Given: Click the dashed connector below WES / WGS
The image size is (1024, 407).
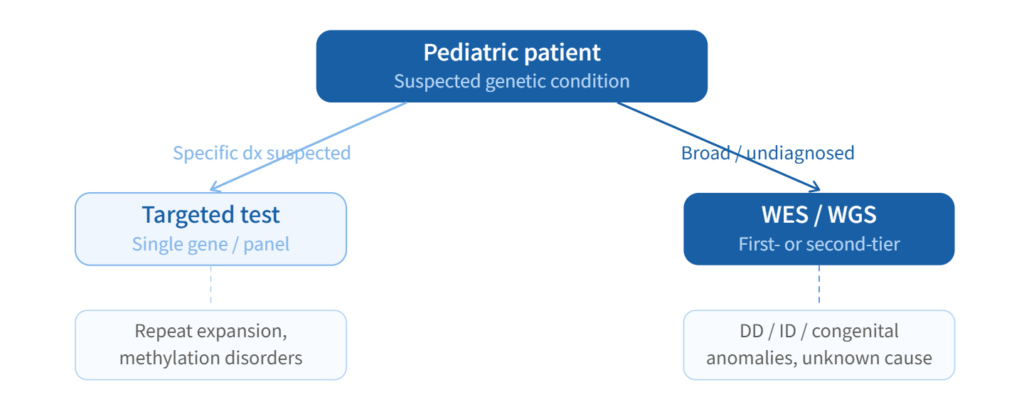Looking at the screenshot, I should point(819,287).
